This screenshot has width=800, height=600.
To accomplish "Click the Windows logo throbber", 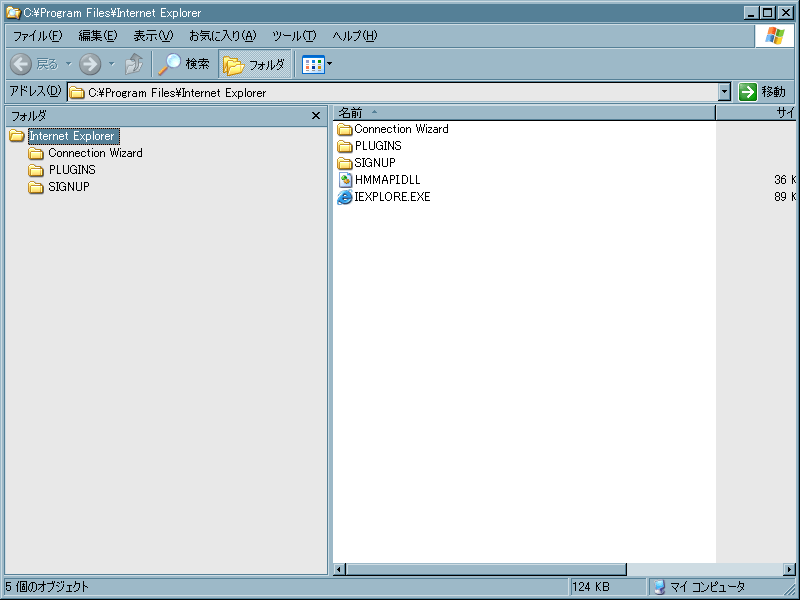I will pos(774,36).
